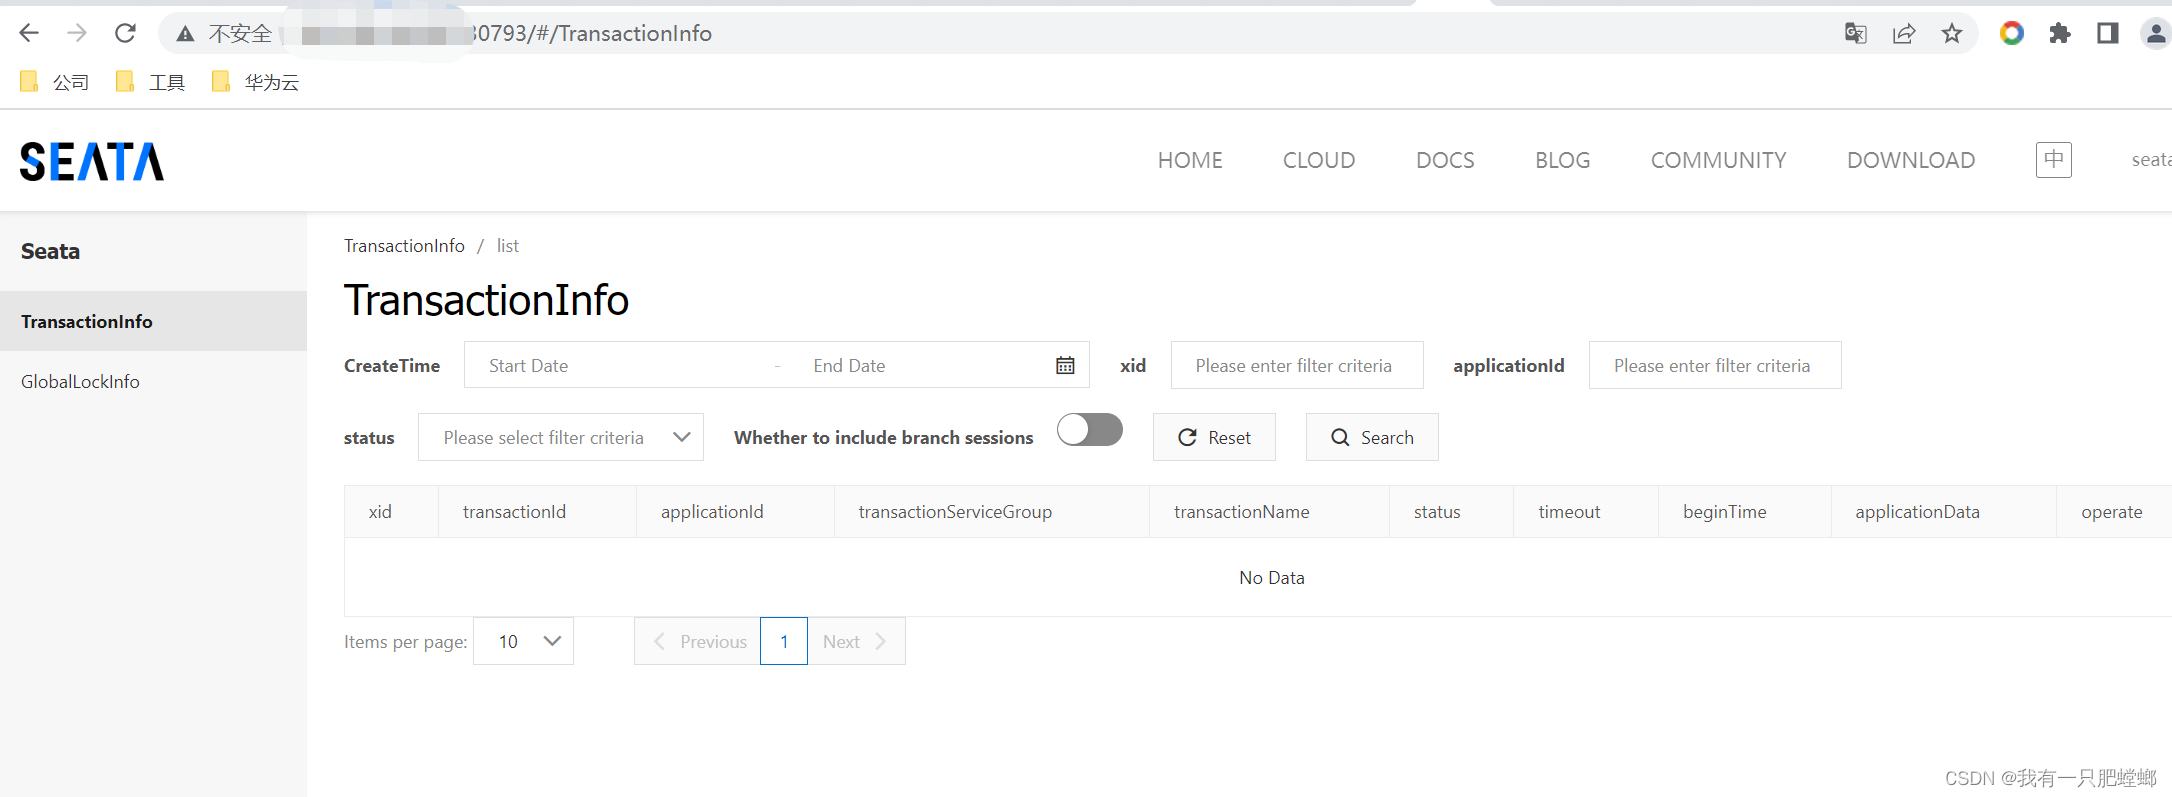Open the Google Translate page icon
2172x797 pixels.
tap(1855, 33)
